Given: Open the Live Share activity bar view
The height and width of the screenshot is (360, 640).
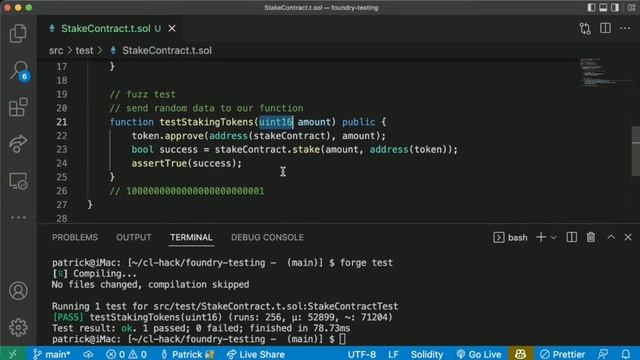Looking at the screenshot, I should (18, 144).
